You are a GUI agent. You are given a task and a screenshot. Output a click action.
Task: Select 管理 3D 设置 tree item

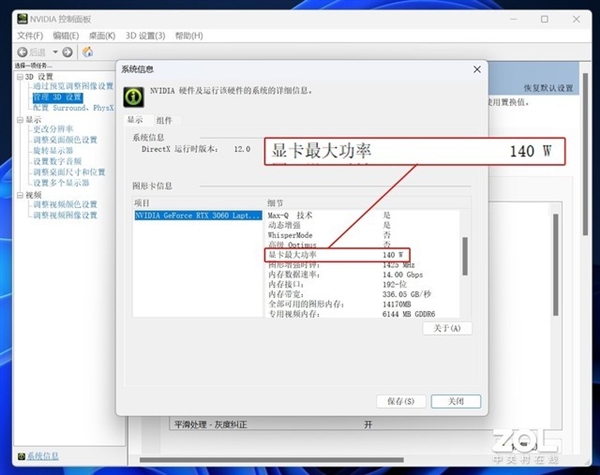click(57, 97)
